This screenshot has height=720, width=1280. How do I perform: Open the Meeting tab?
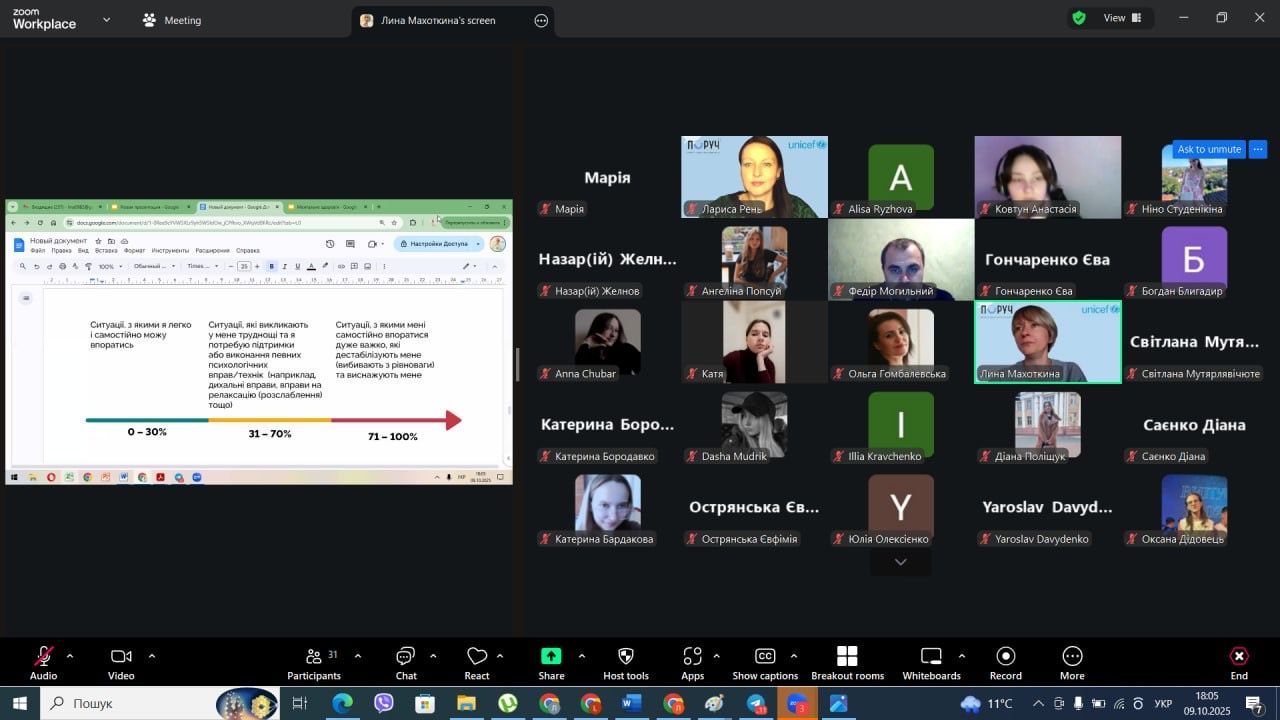(171, 20)
